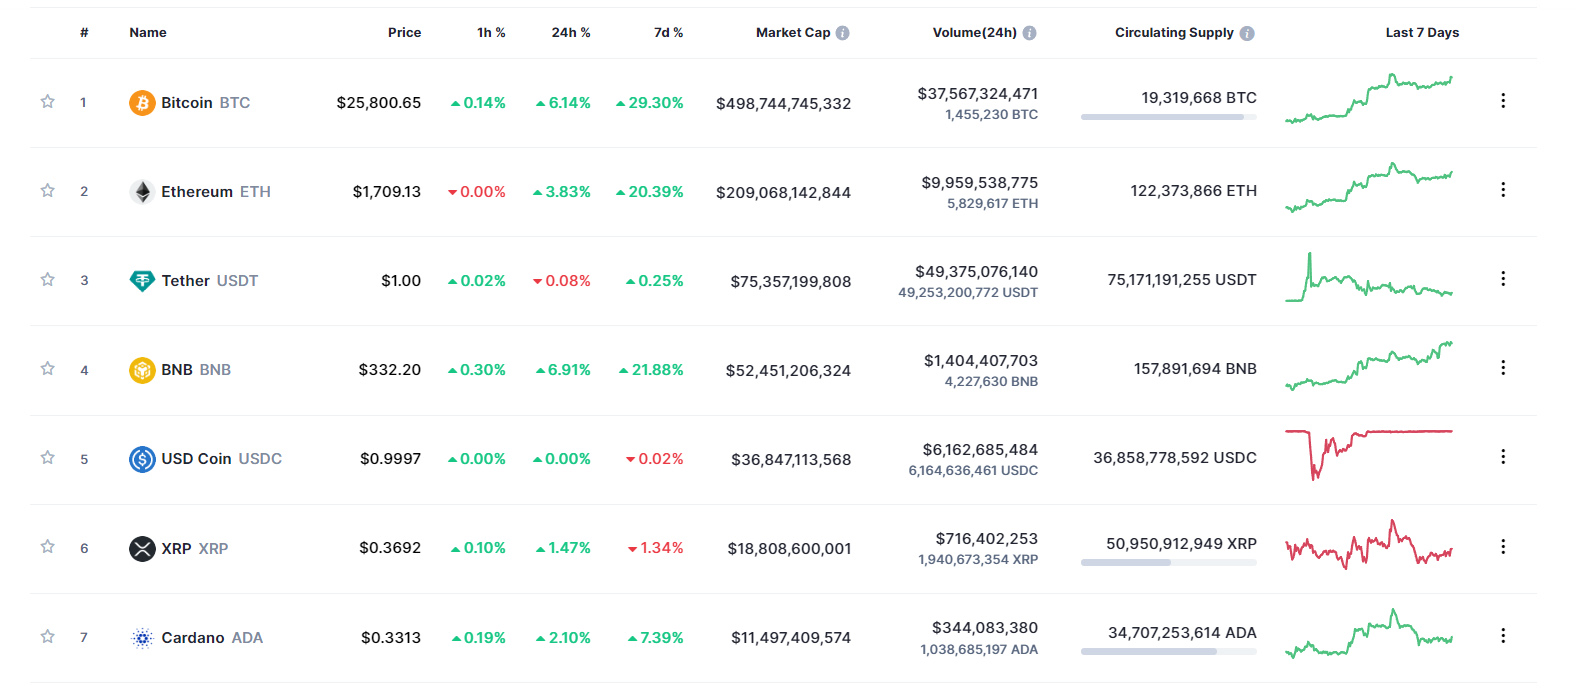Viewport: 1578px width, 690px height.
Task: Open Ethereum's three-dot menu
Action: [1503, 189]
